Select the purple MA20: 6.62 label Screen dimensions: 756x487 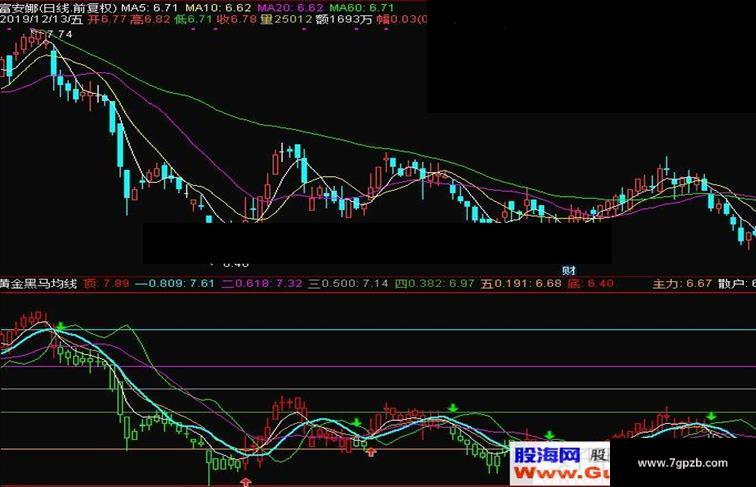click(290, 7)
